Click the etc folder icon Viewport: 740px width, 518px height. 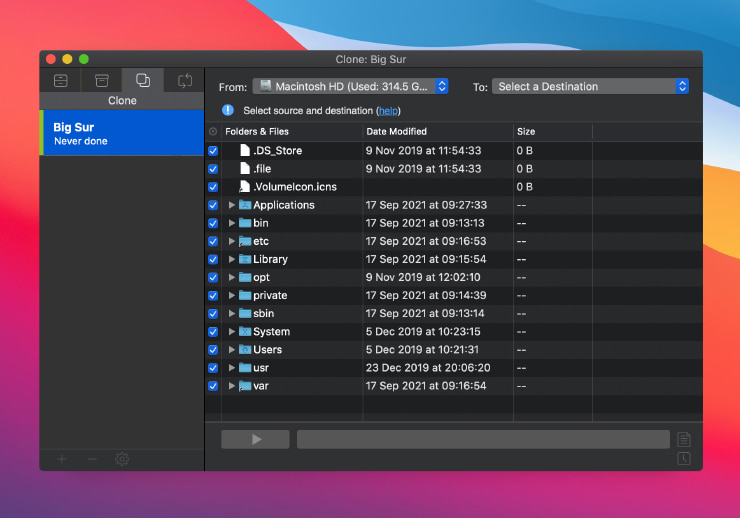[x=244, y=241]
